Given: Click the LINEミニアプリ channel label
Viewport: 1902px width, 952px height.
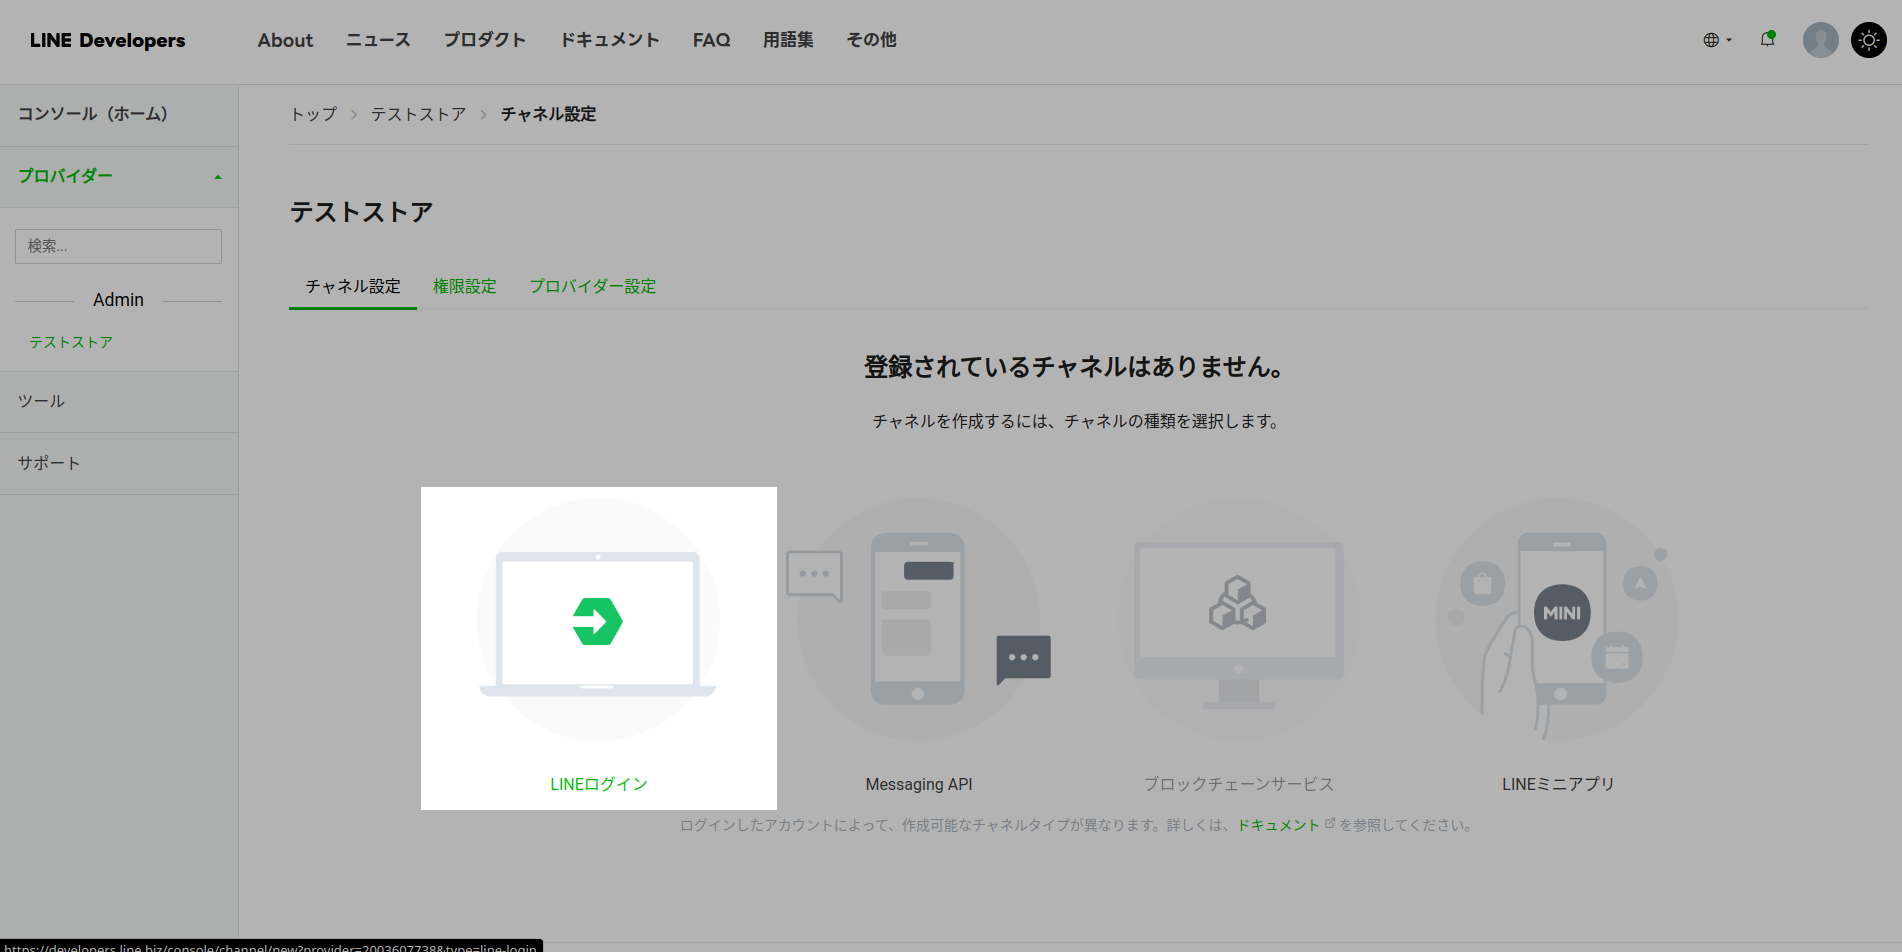Looking at the screenshot, I should (1558, 785).
